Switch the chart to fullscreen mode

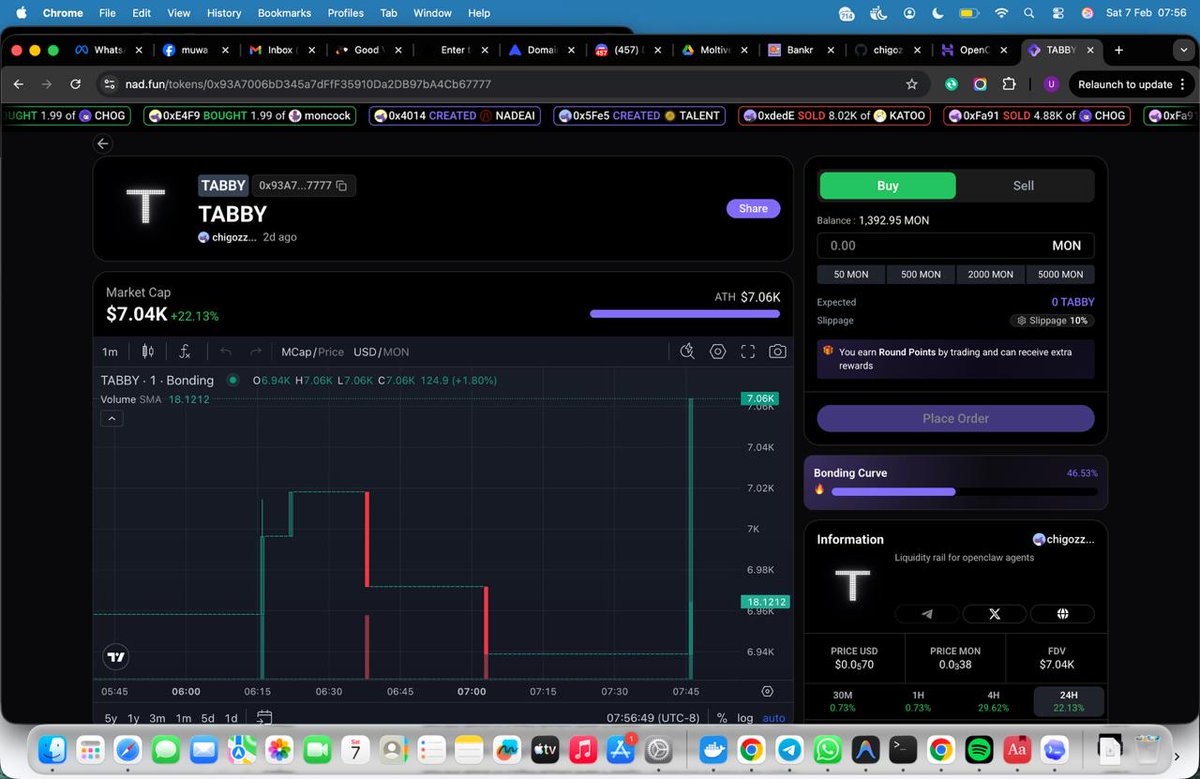[747, 352]
